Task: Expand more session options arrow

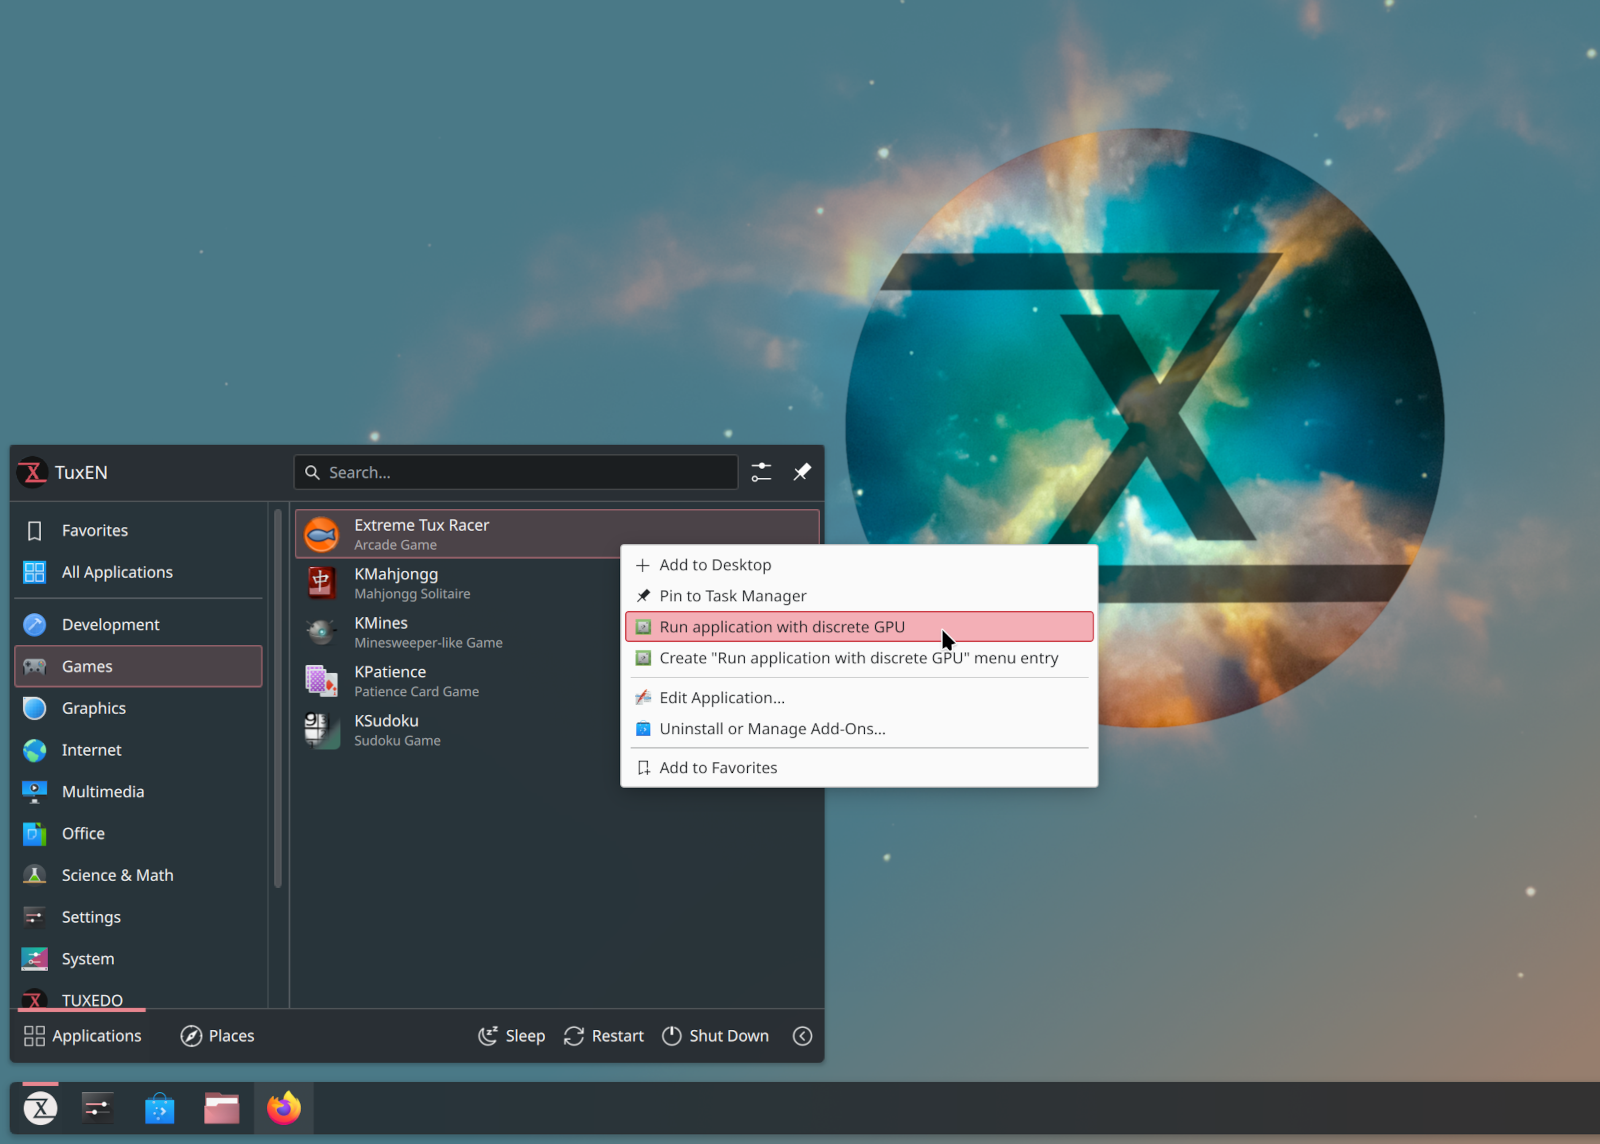Action: coord(802,1036)
